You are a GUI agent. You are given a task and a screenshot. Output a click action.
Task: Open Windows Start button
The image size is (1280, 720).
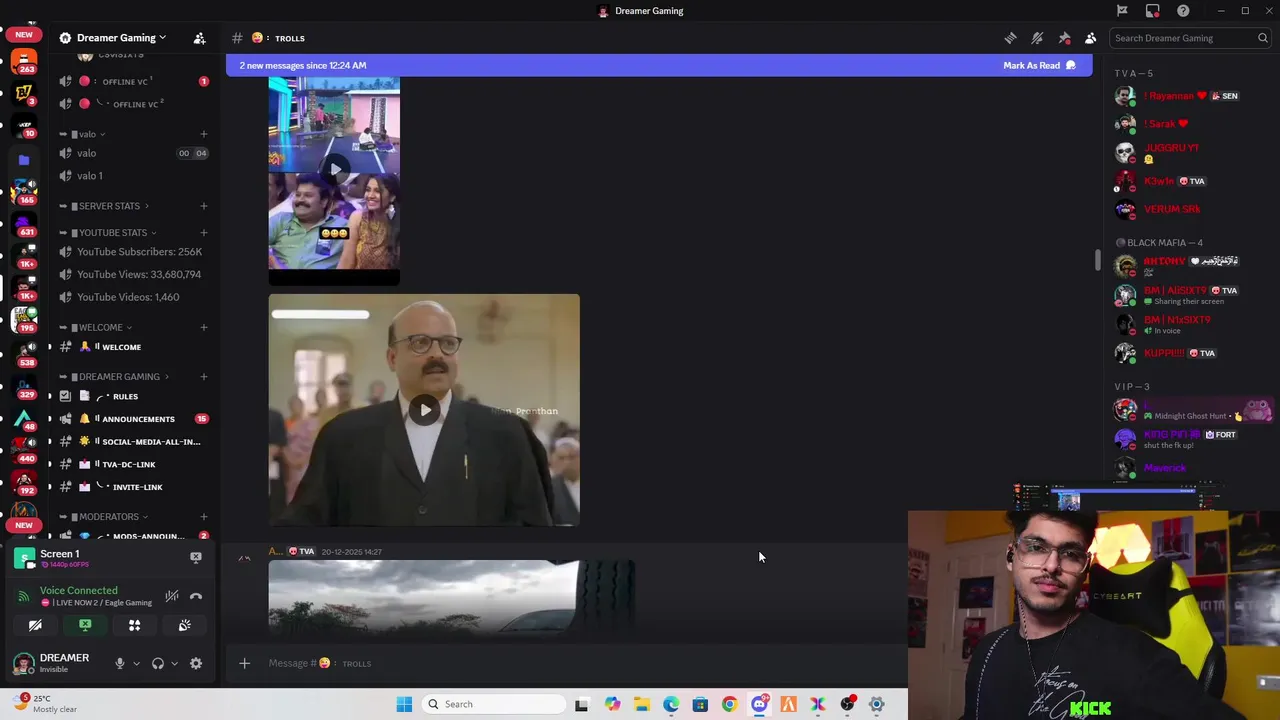point(404,704)
